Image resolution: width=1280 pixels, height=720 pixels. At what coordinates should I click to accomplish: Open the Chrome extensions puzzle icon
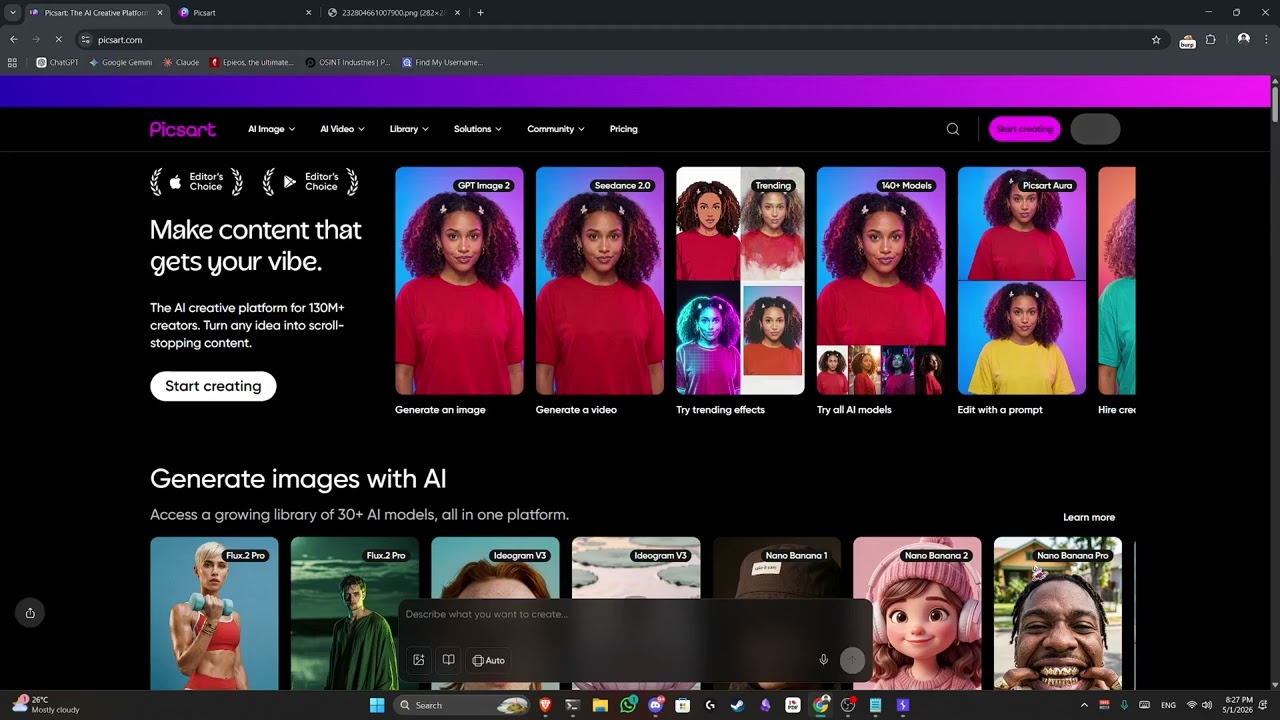tap(1211, 40)
